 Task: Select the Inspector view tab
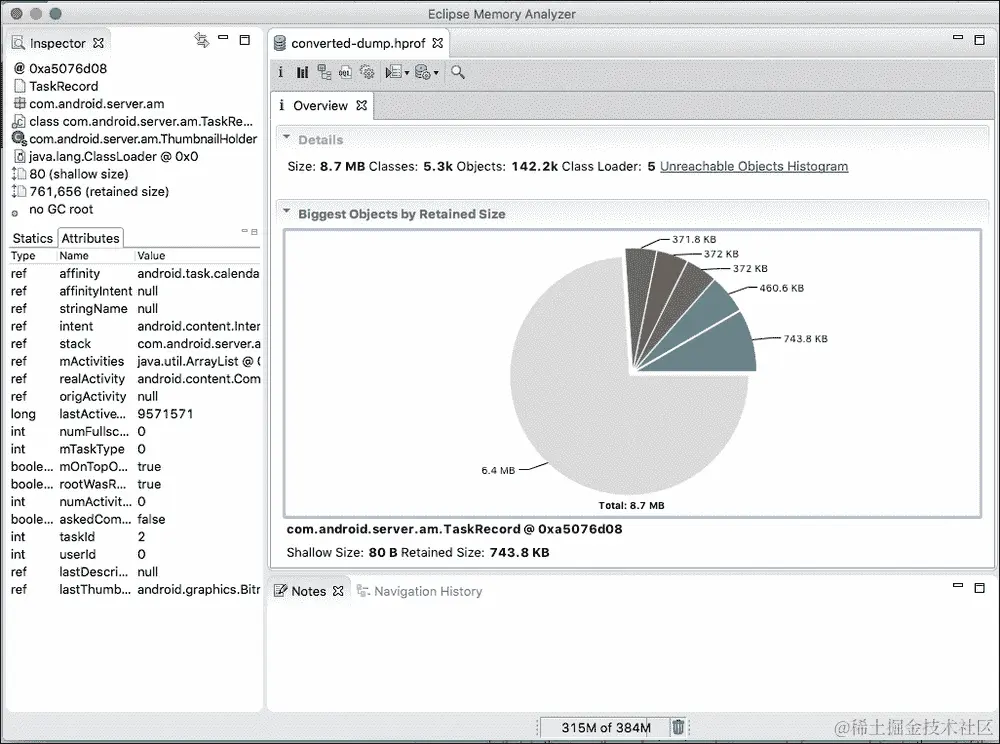[x=57, y=43]
